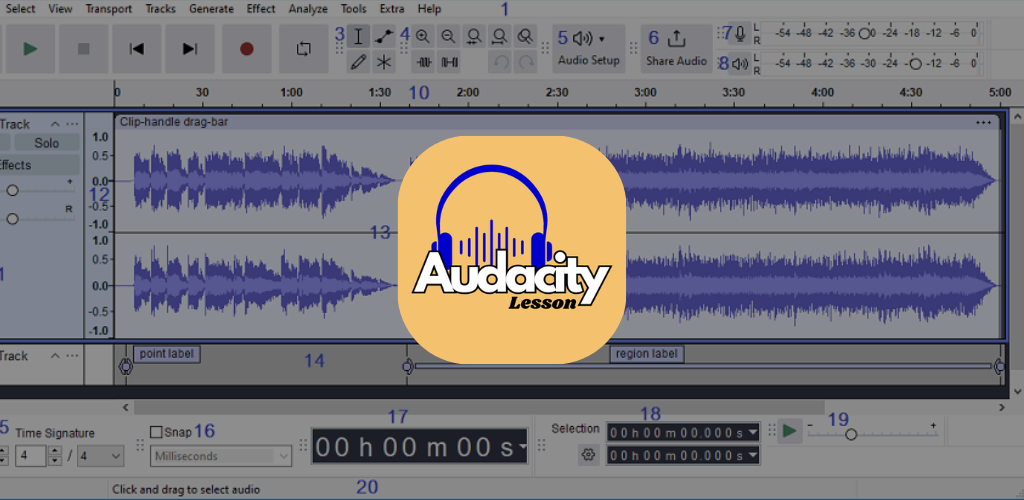
Task: Click the Share Audio button
Action: point(677,49)
